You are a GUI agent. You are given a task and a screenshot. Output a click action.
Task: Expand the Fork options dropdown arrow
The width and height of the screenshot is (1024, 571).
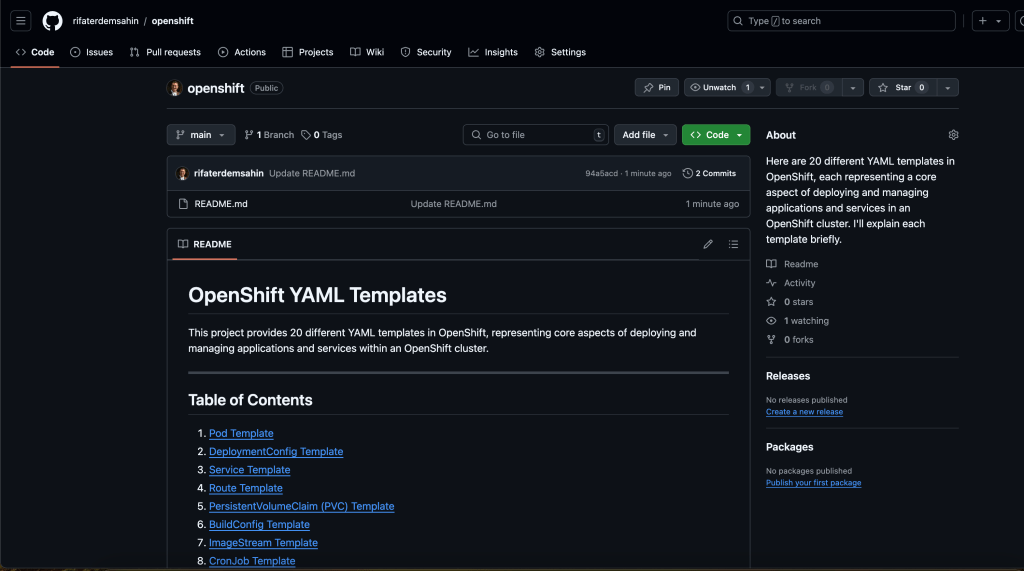pos(853,88)
